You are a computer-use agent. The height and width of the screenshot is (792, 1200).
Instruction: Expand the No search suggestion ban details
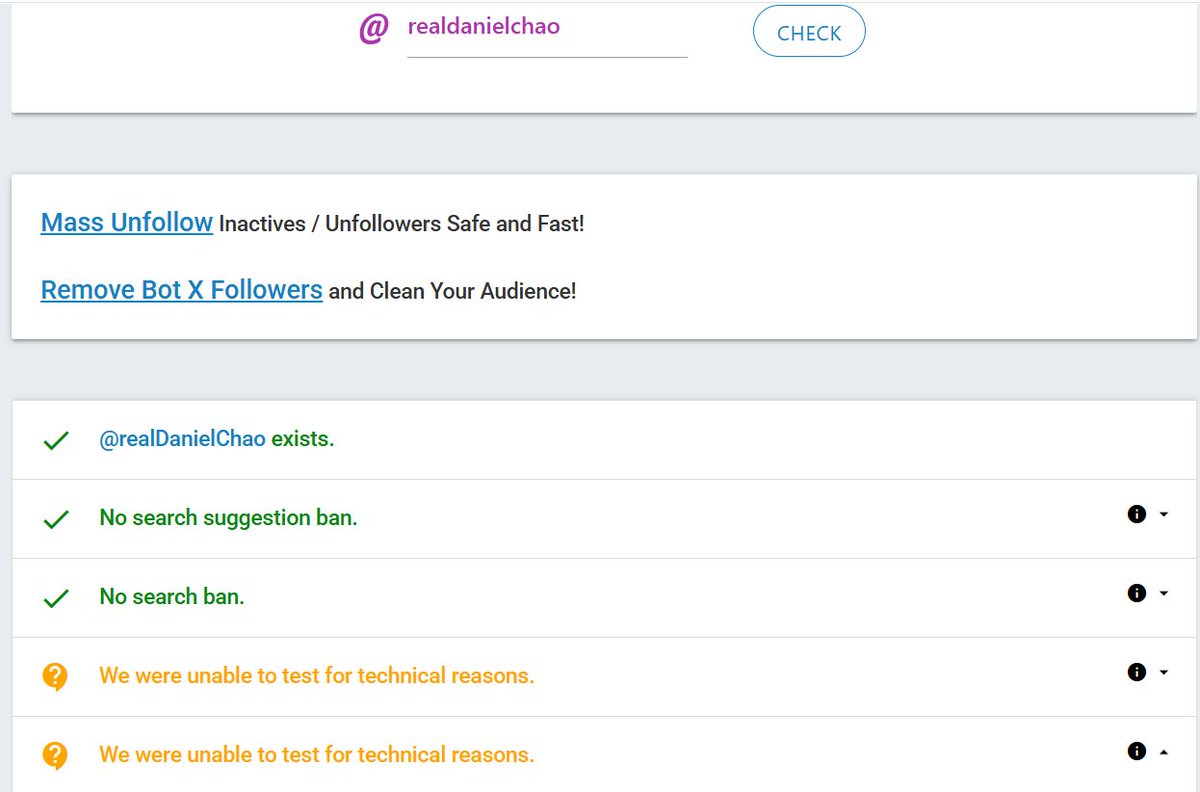[1163, 515]
